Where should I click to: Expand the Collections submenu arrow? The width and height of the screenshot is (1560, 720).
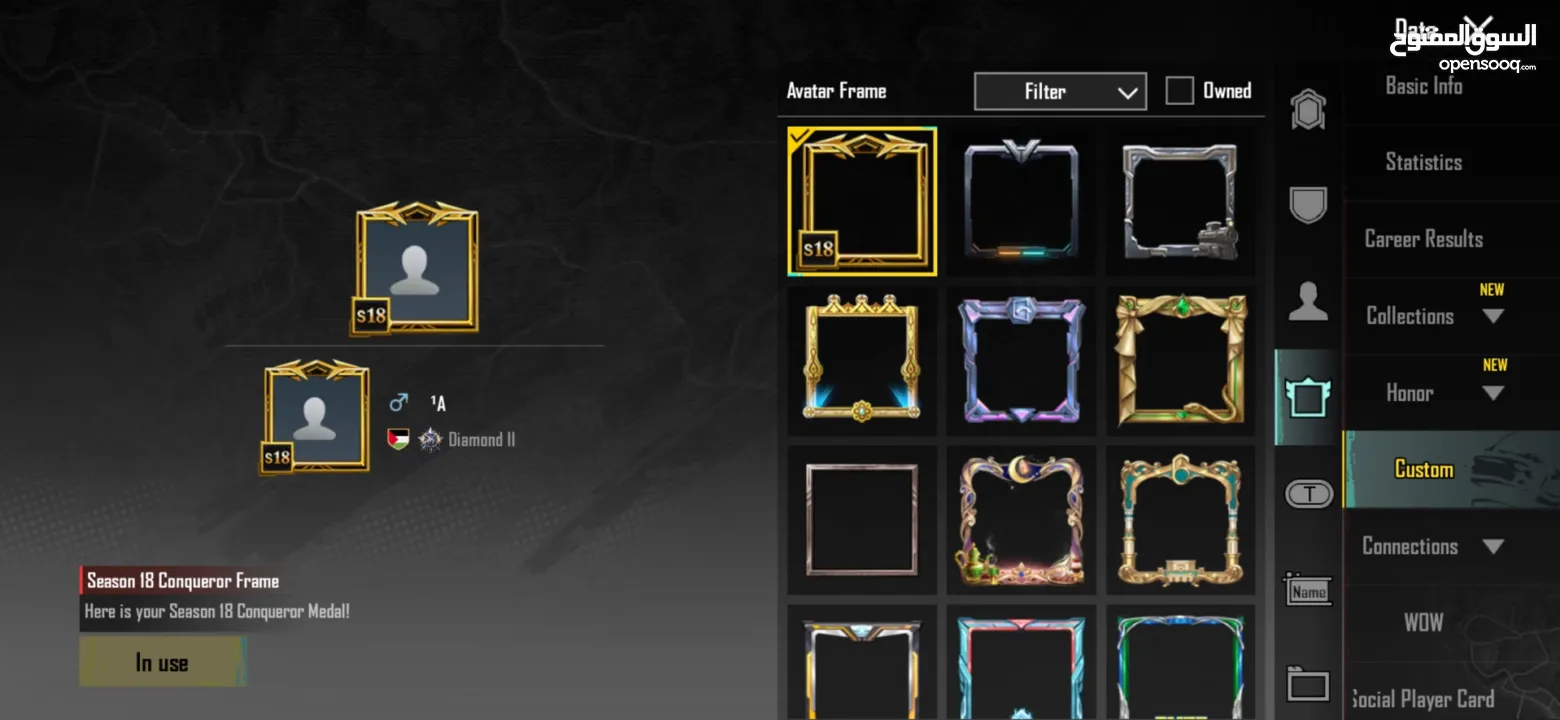1493,316
